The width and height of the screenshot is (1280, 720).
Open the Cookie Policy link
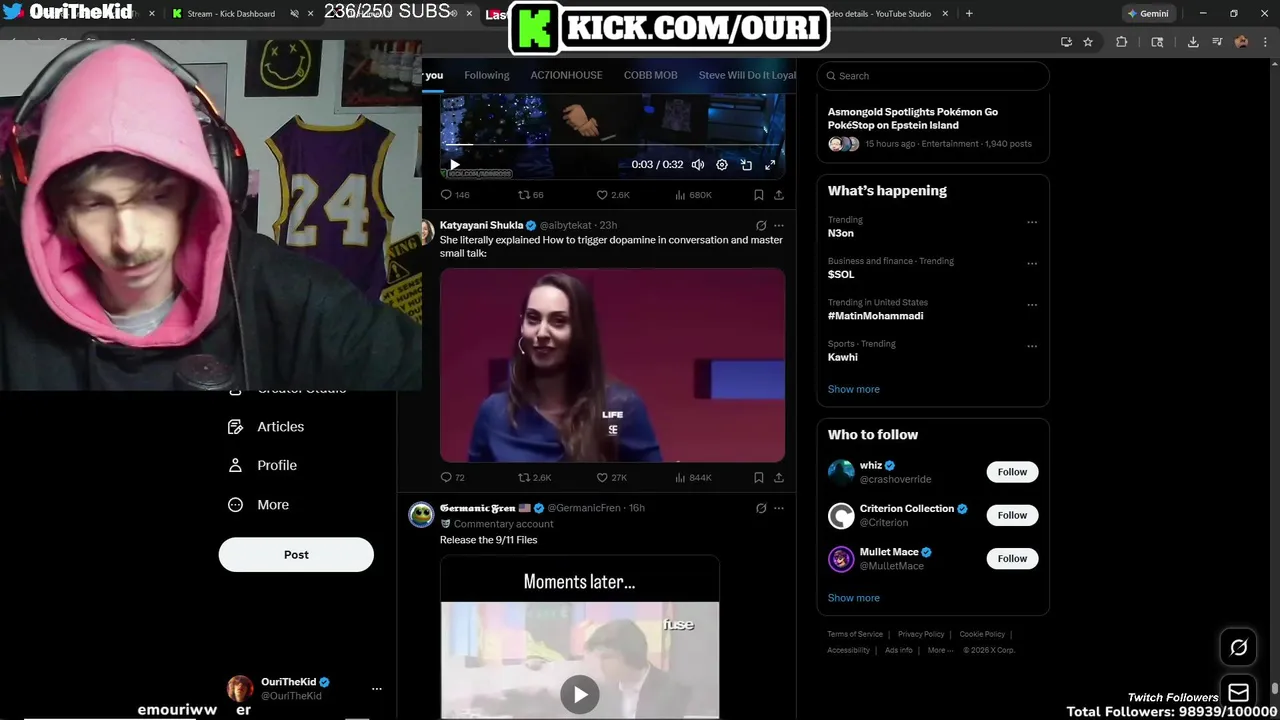click(982, 634)
